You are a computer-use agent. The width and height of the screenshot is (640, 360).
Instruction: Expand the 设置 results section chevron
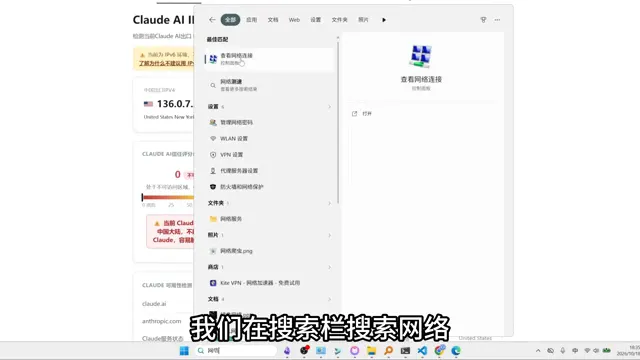[329, 107]
